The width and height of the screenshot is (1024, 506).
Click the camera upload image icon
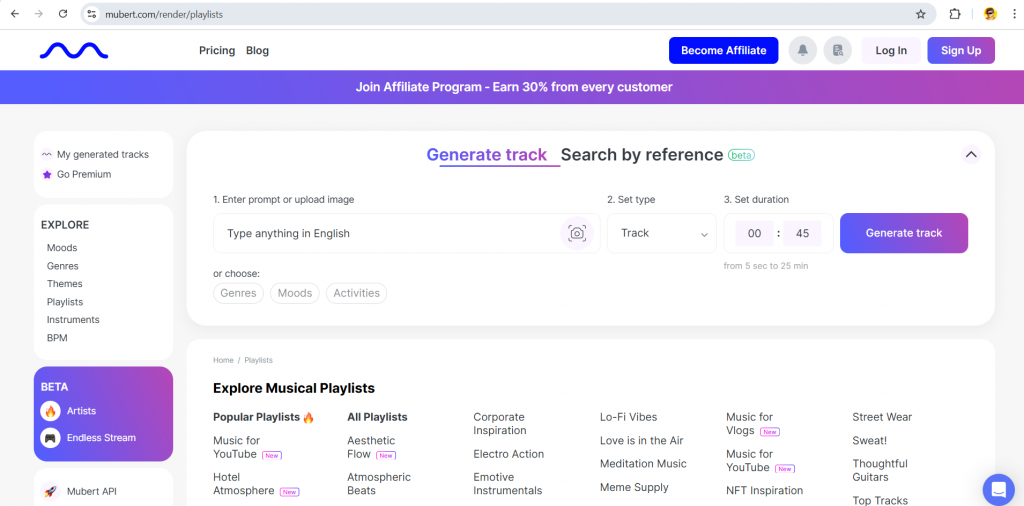tap(577, 233)
